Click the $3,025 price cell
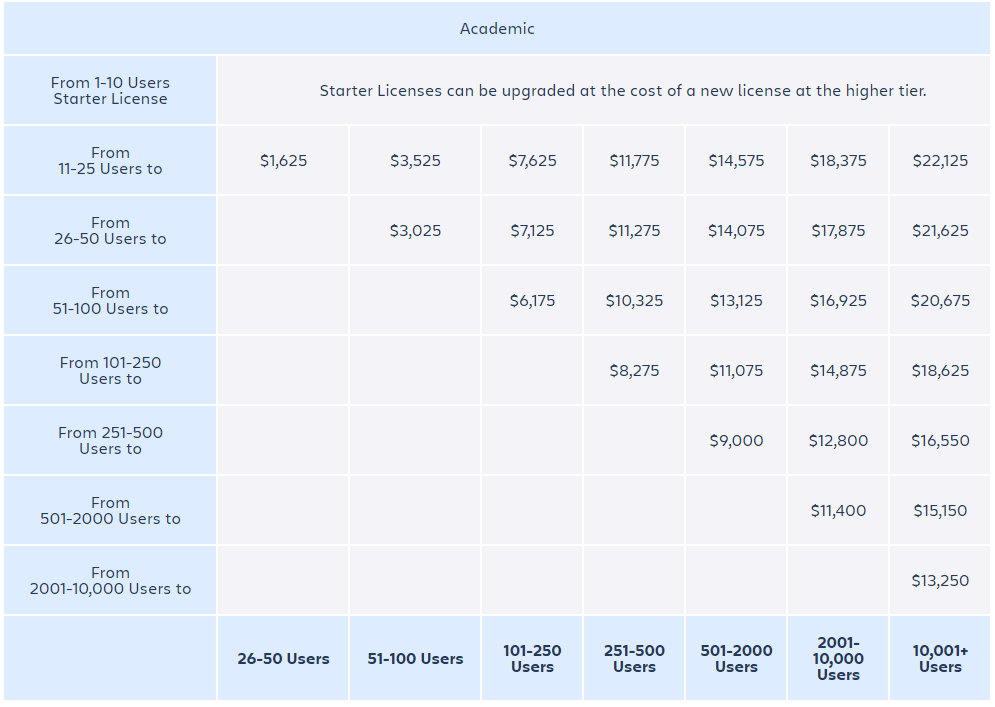The width and height of the screenshot is (995, 707). coord(415,231)
